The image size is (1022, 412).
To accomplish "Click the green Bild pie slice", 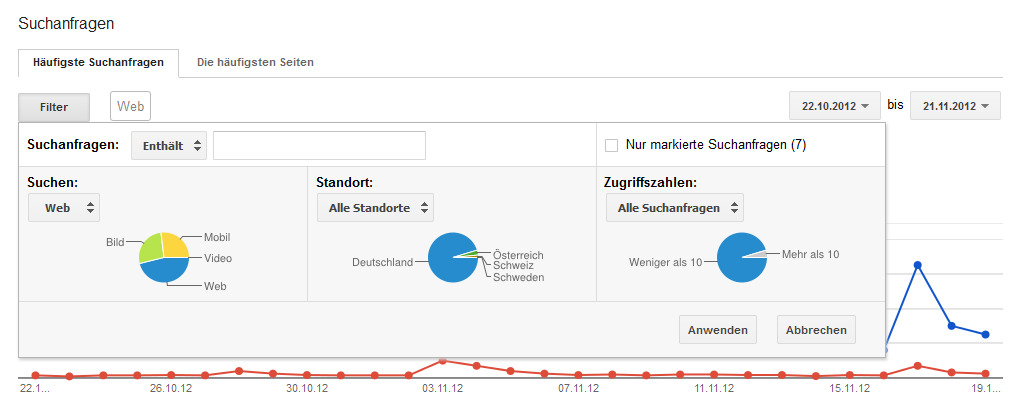I will 151,248.
